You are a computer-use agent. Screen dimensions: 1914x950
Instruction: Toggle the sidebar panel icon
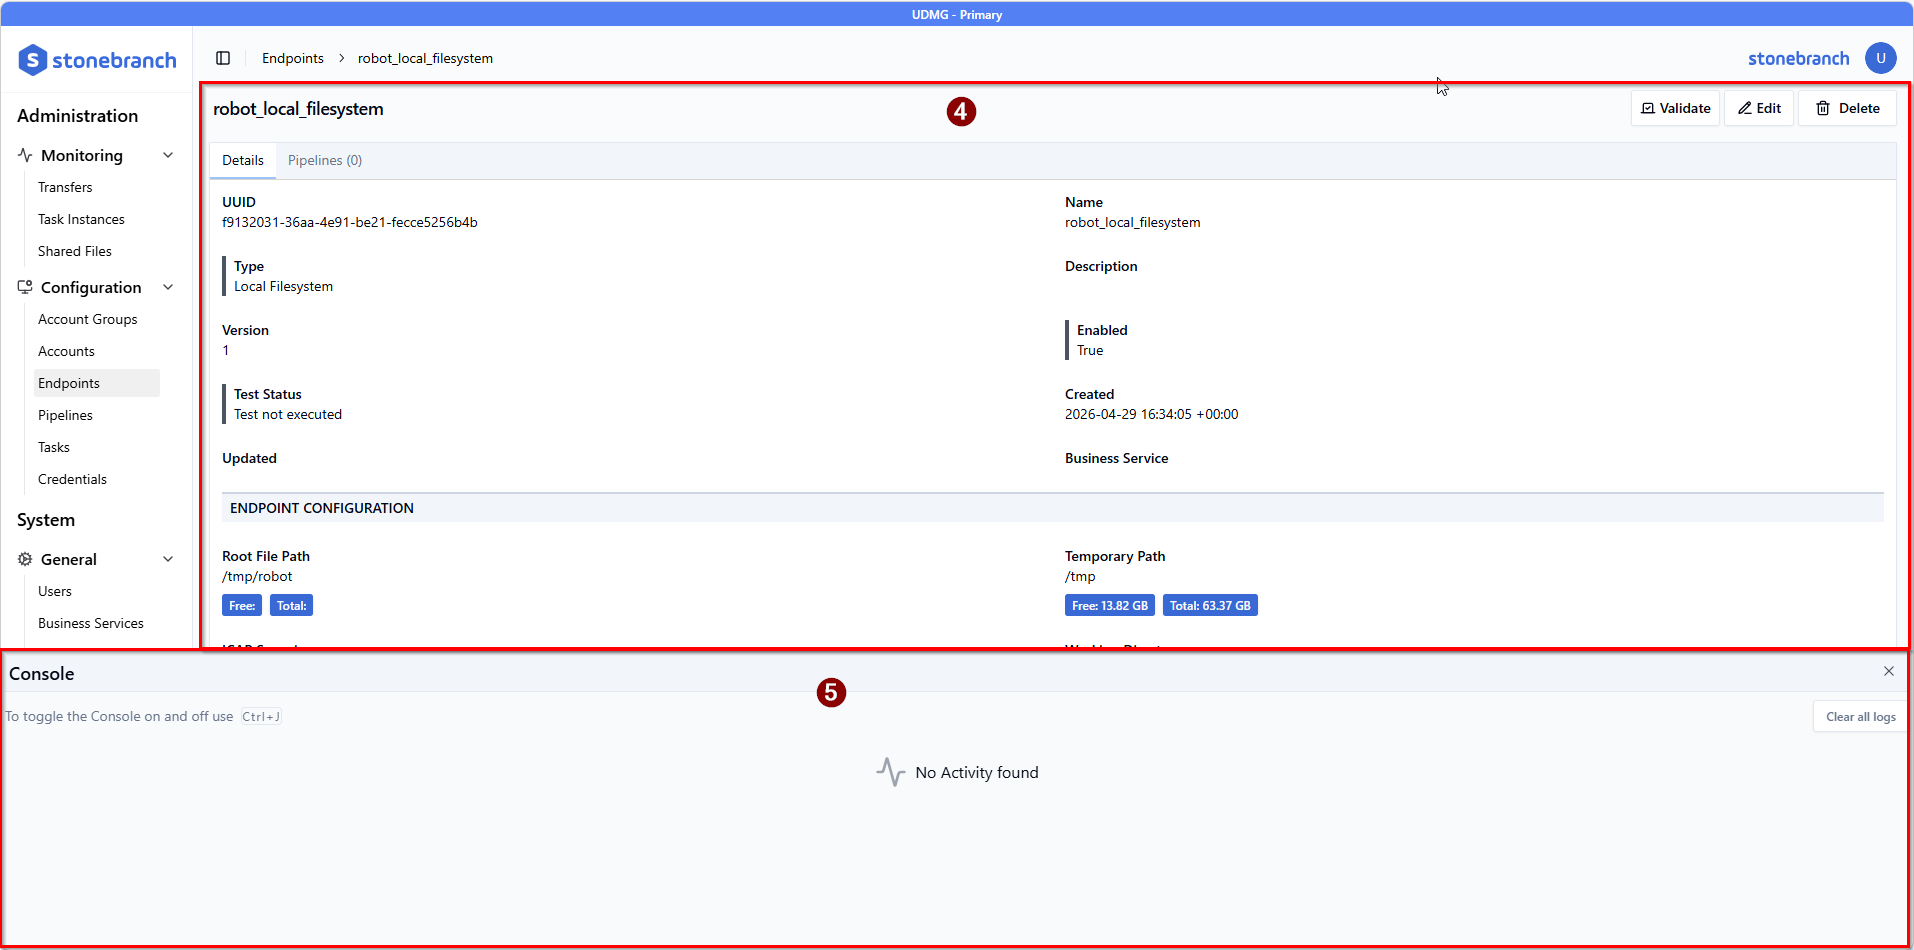click(x=223, y=58)
